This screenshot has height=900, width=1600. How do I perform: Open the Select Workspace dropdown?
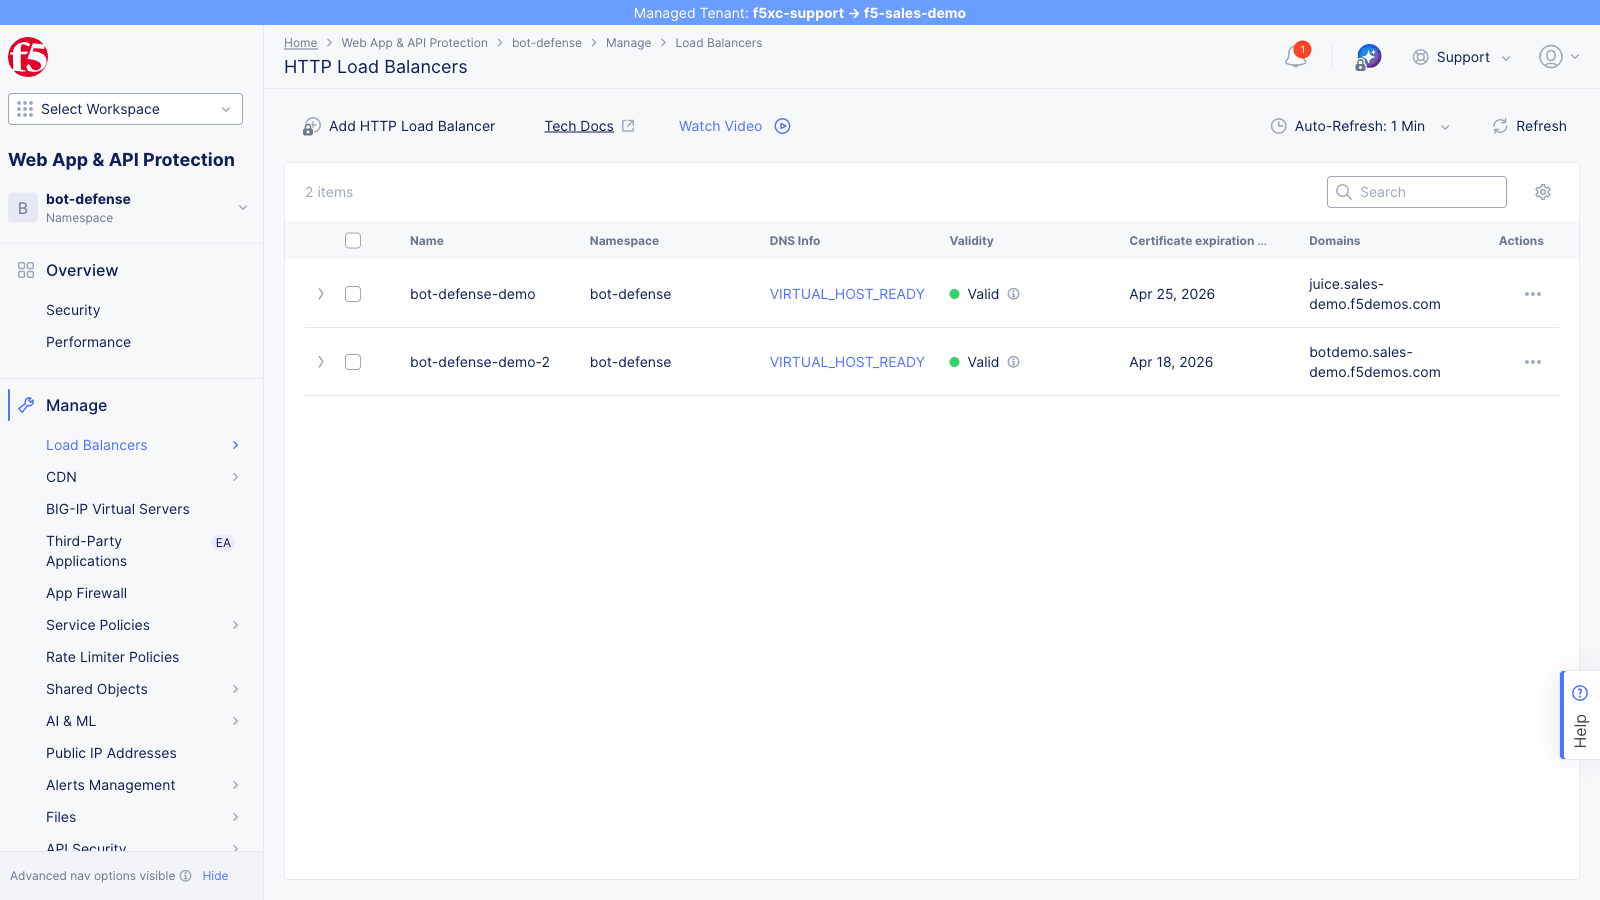124,109
